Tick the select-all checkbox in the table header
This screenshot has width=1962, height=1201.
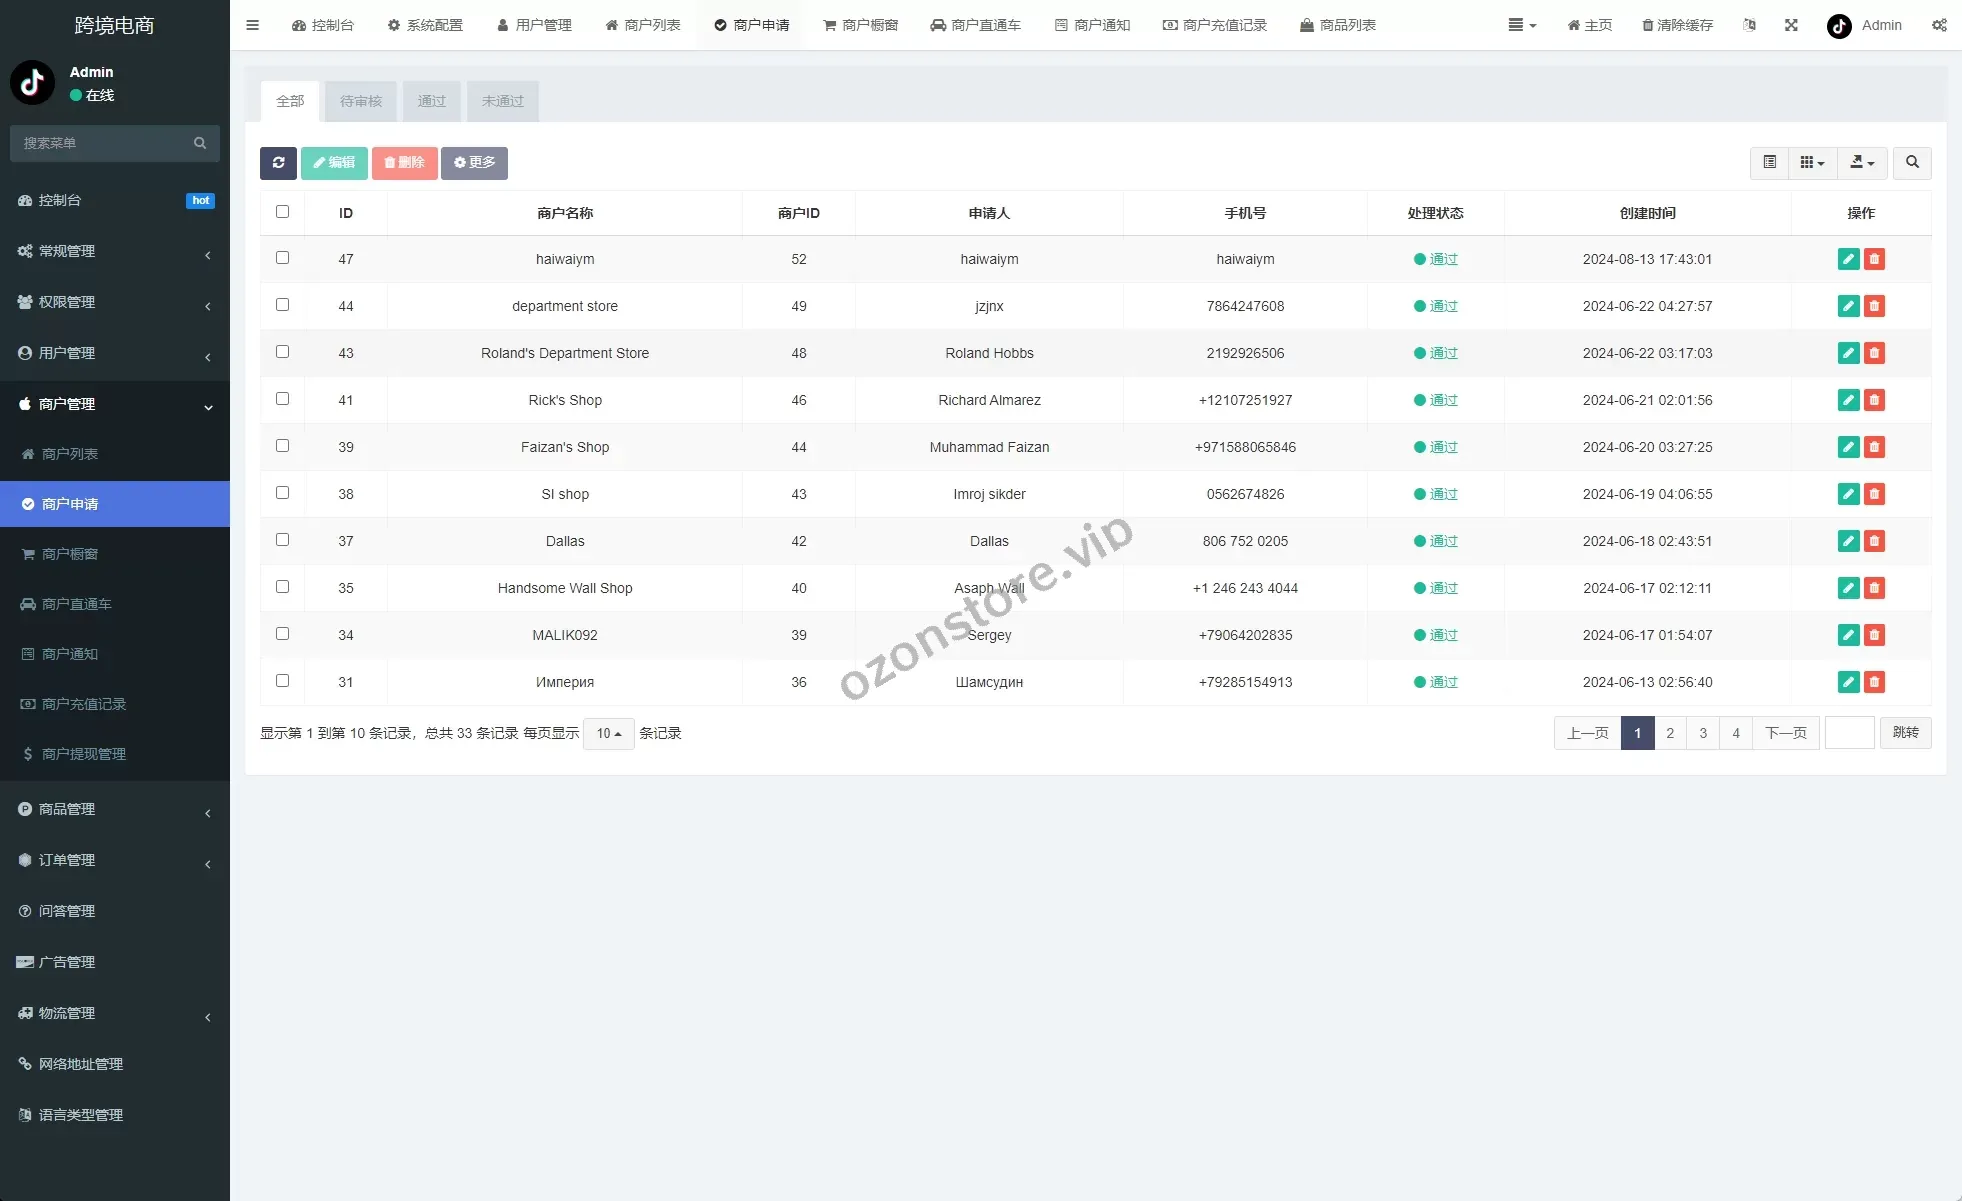pyautogui.click(x=282, y=212)
